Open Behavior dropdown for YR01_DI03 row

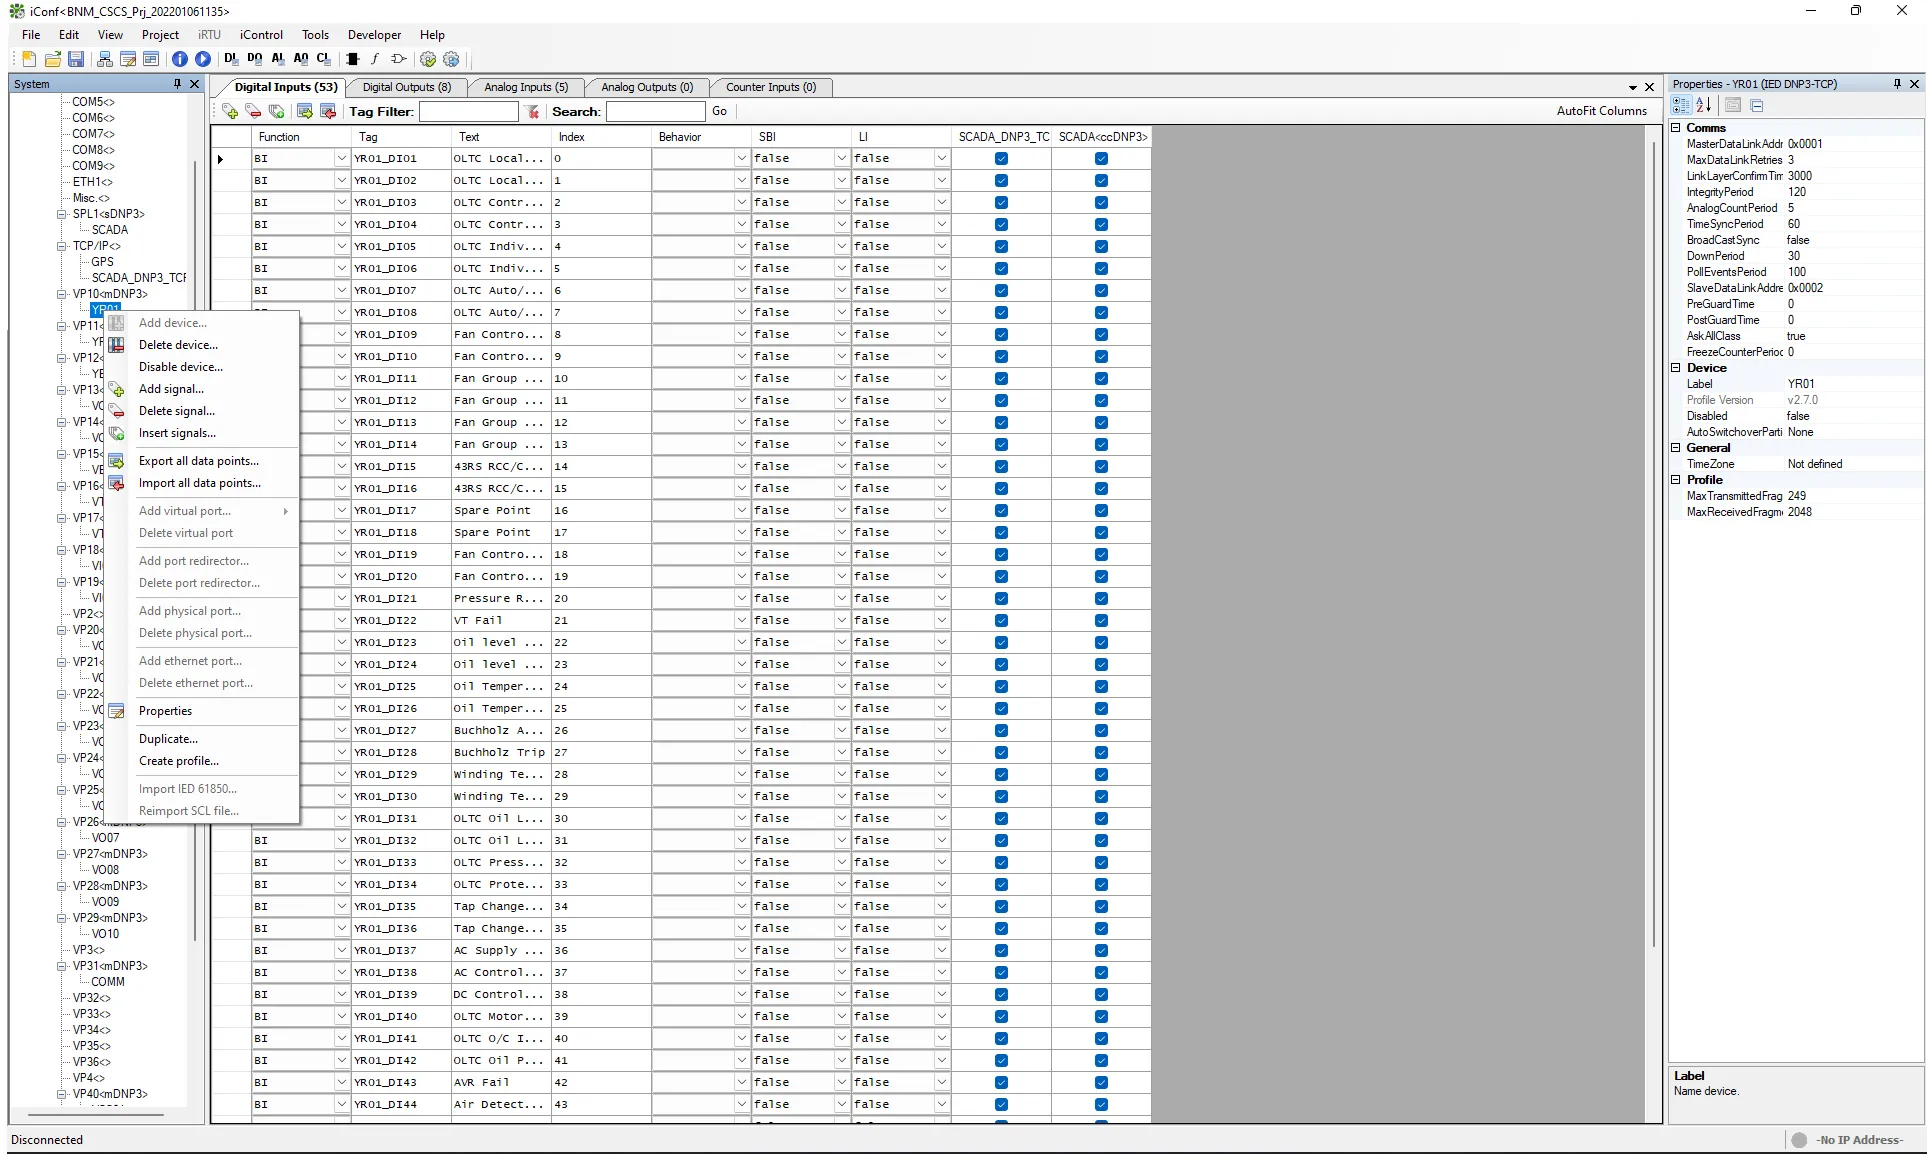[741, 203]
